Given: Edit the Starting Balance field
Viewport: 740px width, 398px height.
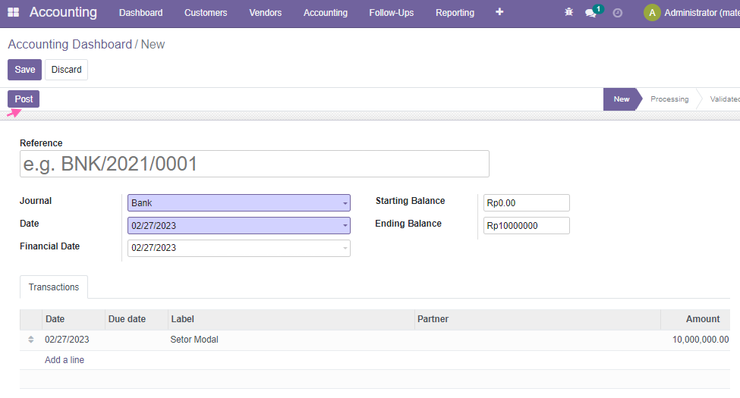Looking at the screenshot, I should [526, 203].
